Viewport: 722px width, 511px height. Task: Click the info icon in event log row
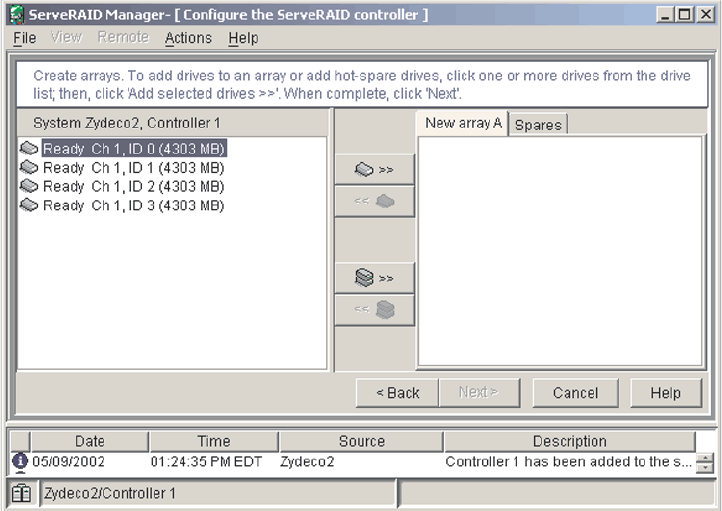(20, 461)
